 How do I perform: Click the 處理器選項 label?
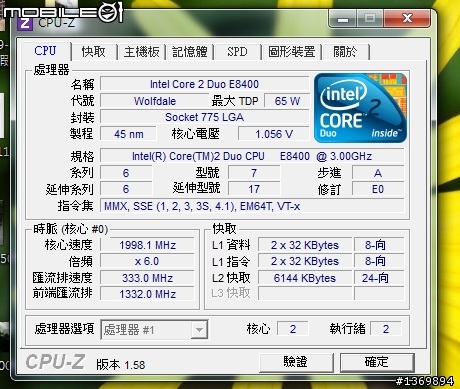(65, 329)
